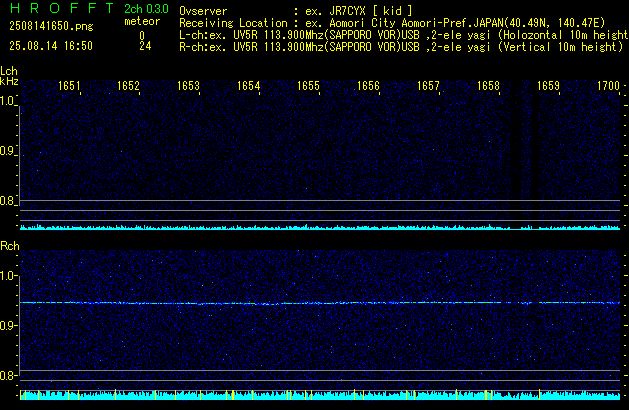Click the cyan signal level strip under Rch
The image size is (629, 410).
pos(320,395)
